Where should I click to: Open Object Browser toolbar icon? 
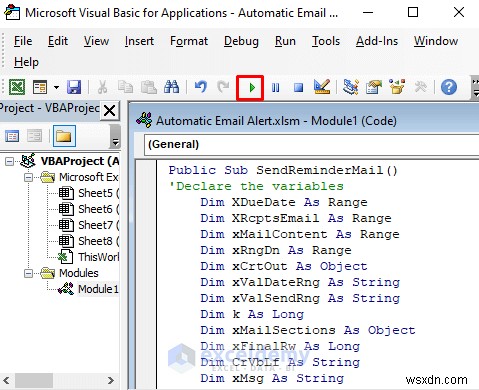pos(397,87)
